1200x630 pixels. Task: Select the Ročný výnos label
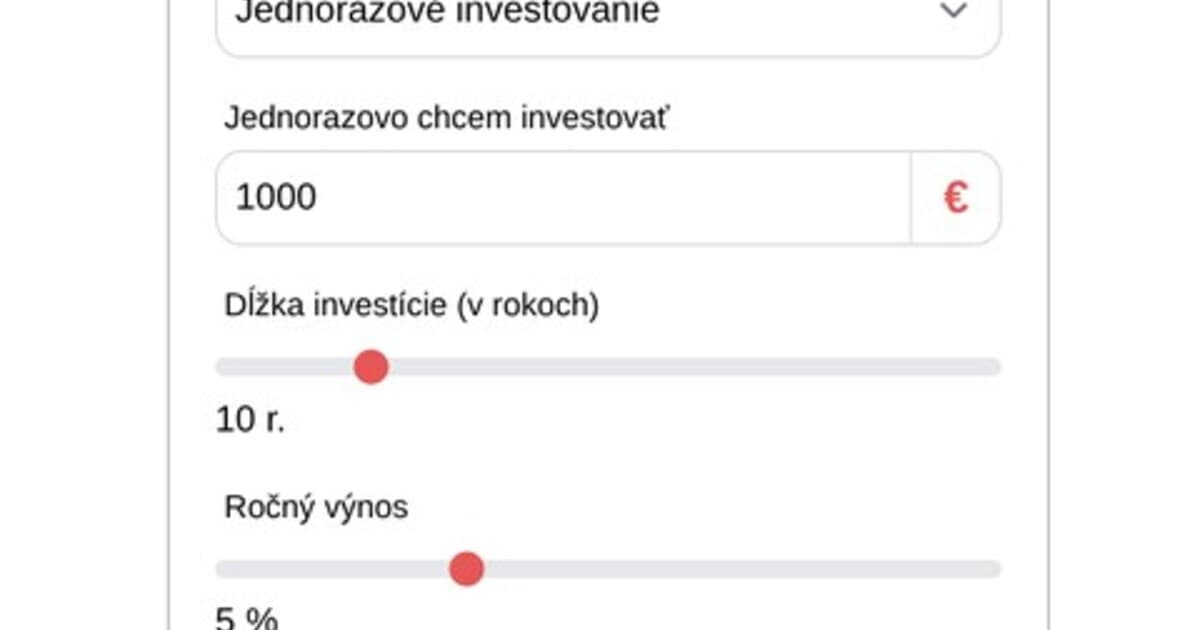(x=315, y=507)
